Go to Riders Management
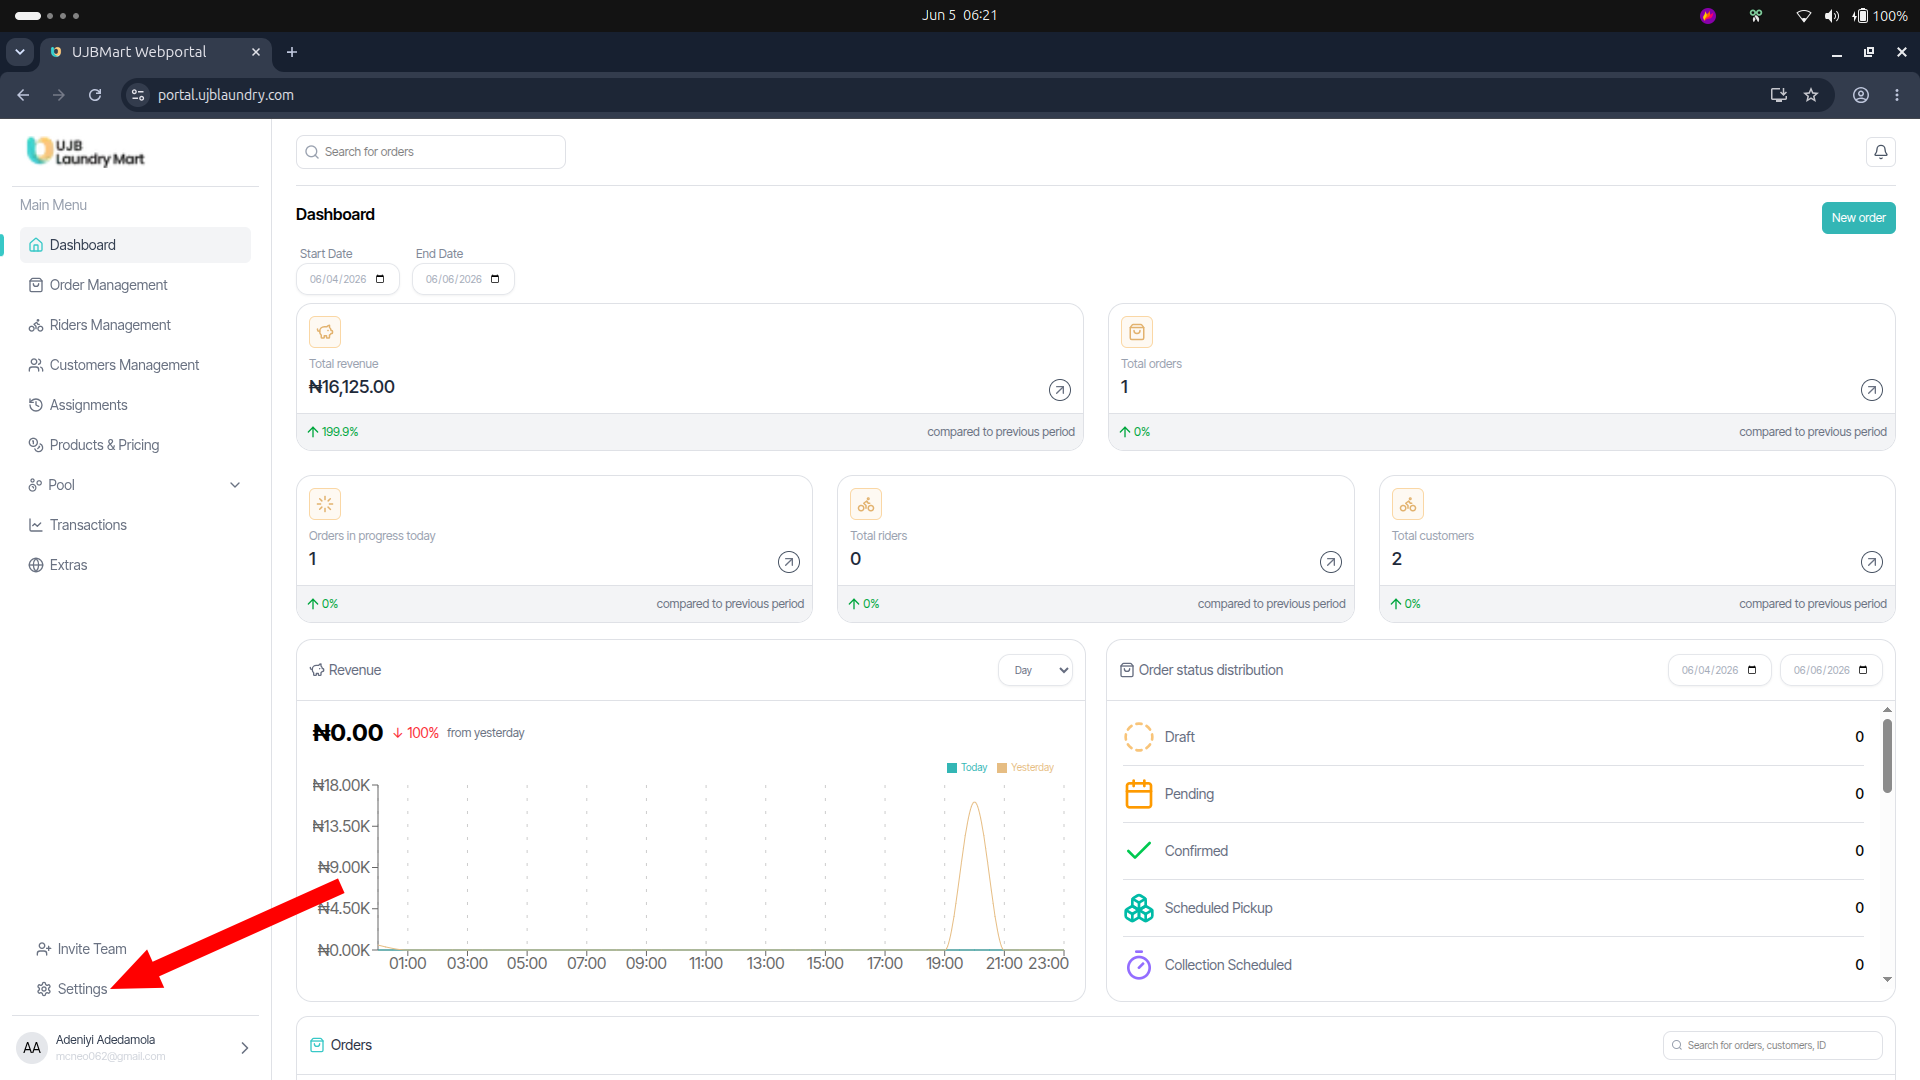The height and width of the screenshot is (1080, 1920). tap(135, 325)
